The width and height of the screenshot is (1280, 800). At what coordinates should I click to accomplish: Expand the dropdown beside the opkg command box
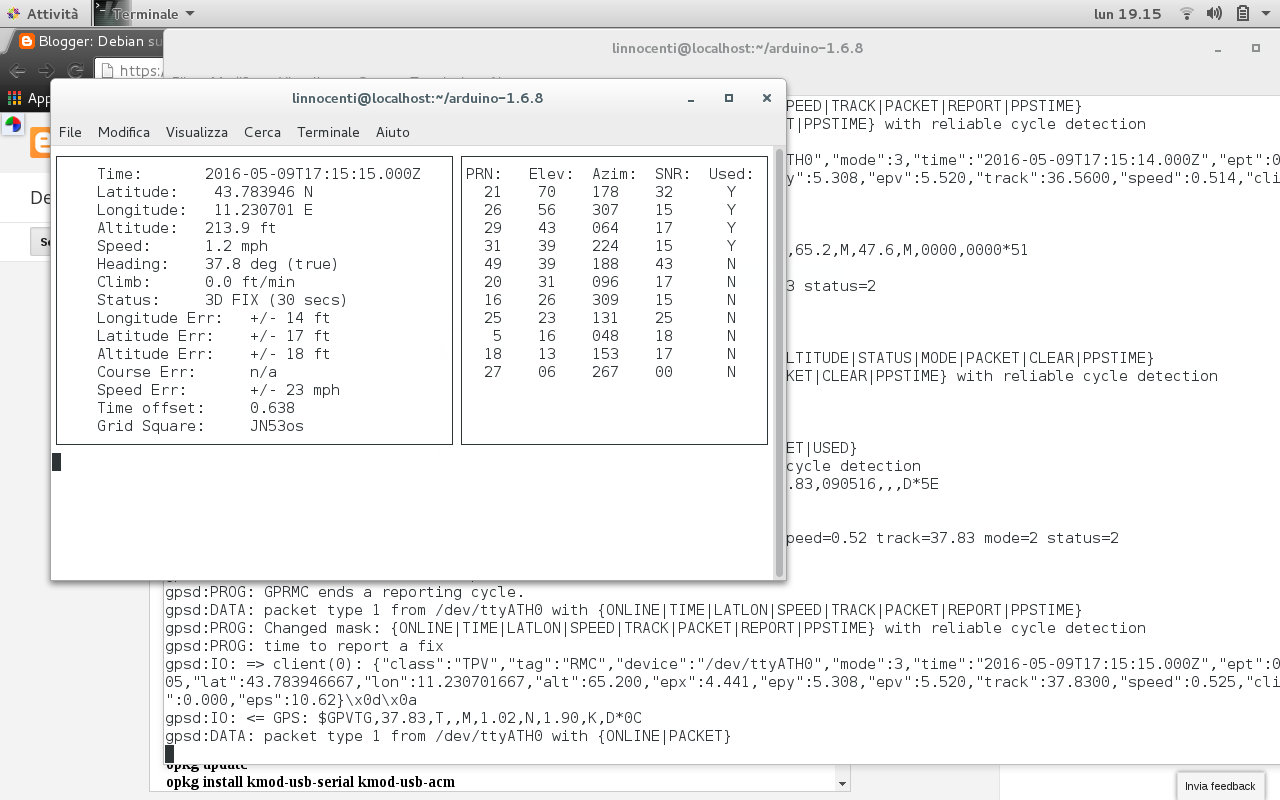click(841, 782)
